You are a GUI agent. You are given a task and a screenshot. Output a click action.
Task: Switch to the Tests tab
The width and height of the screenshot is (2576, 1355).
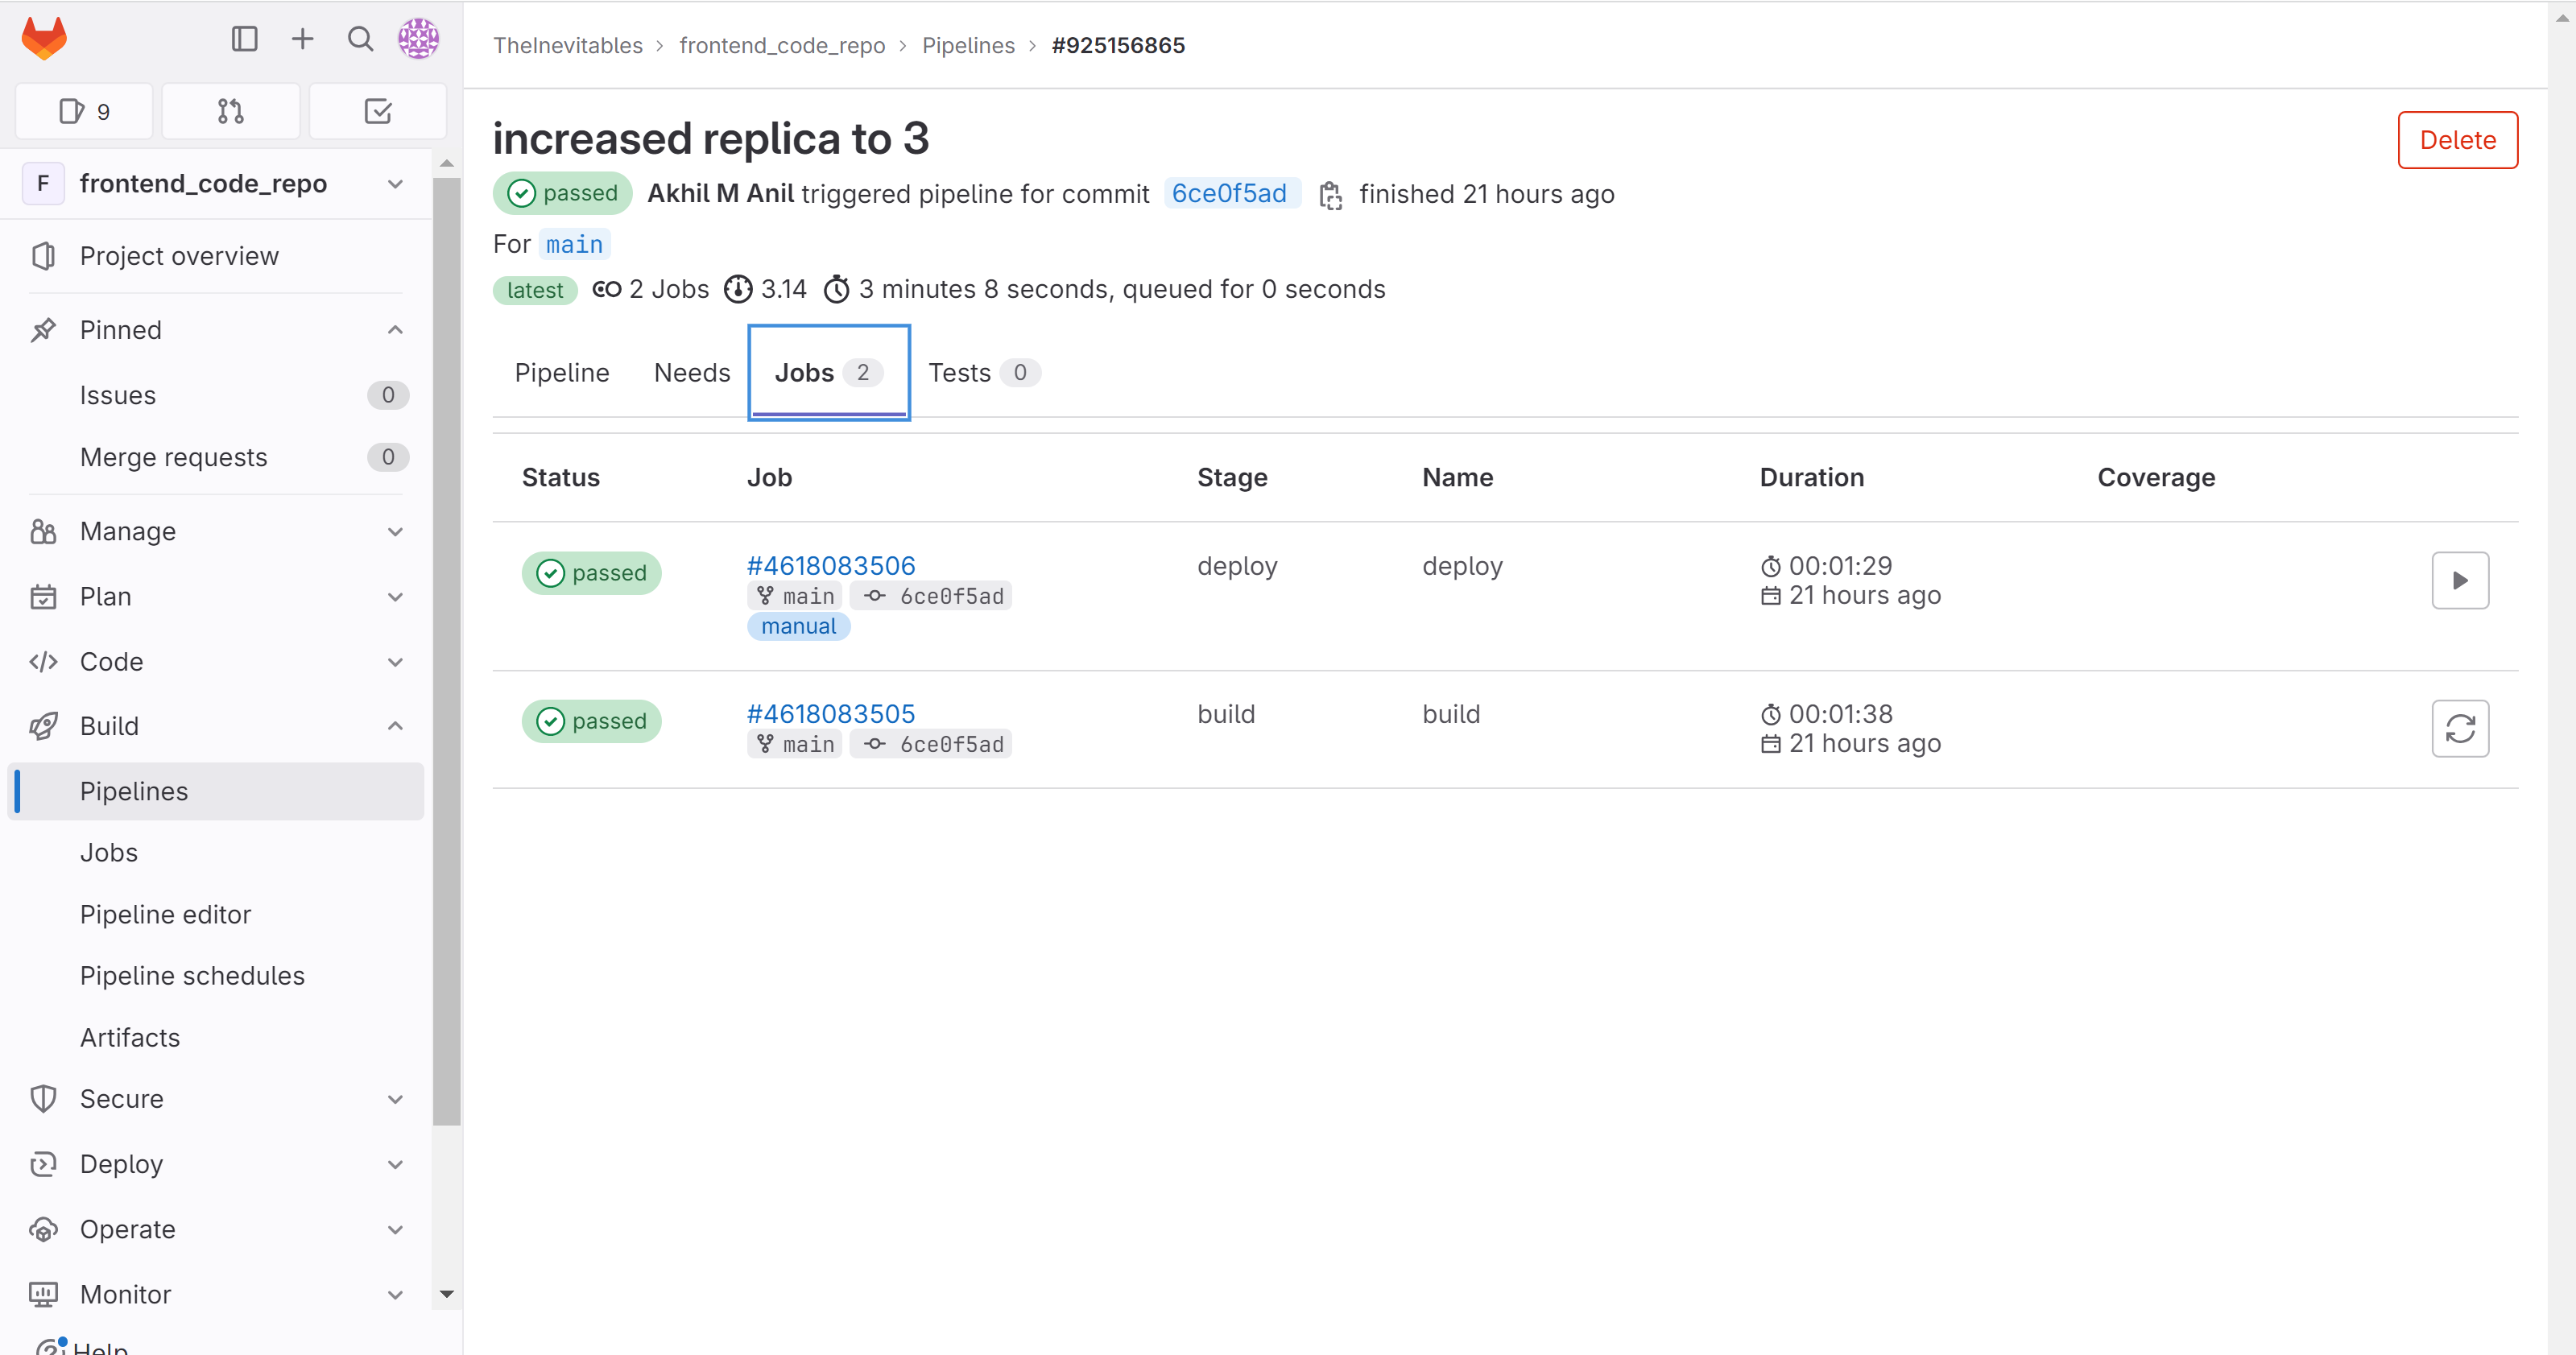point(982,373)
